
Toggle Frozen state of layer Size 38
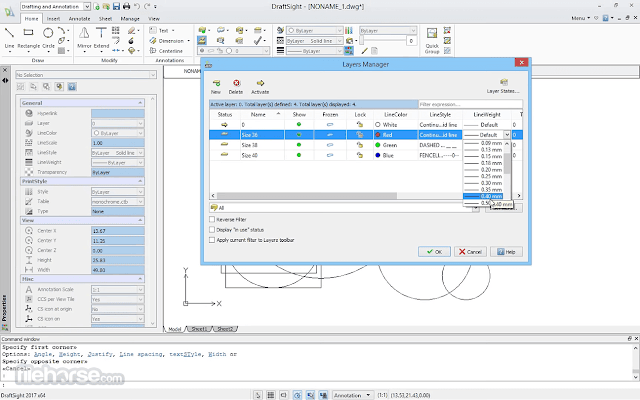click(x=330, y=145)
